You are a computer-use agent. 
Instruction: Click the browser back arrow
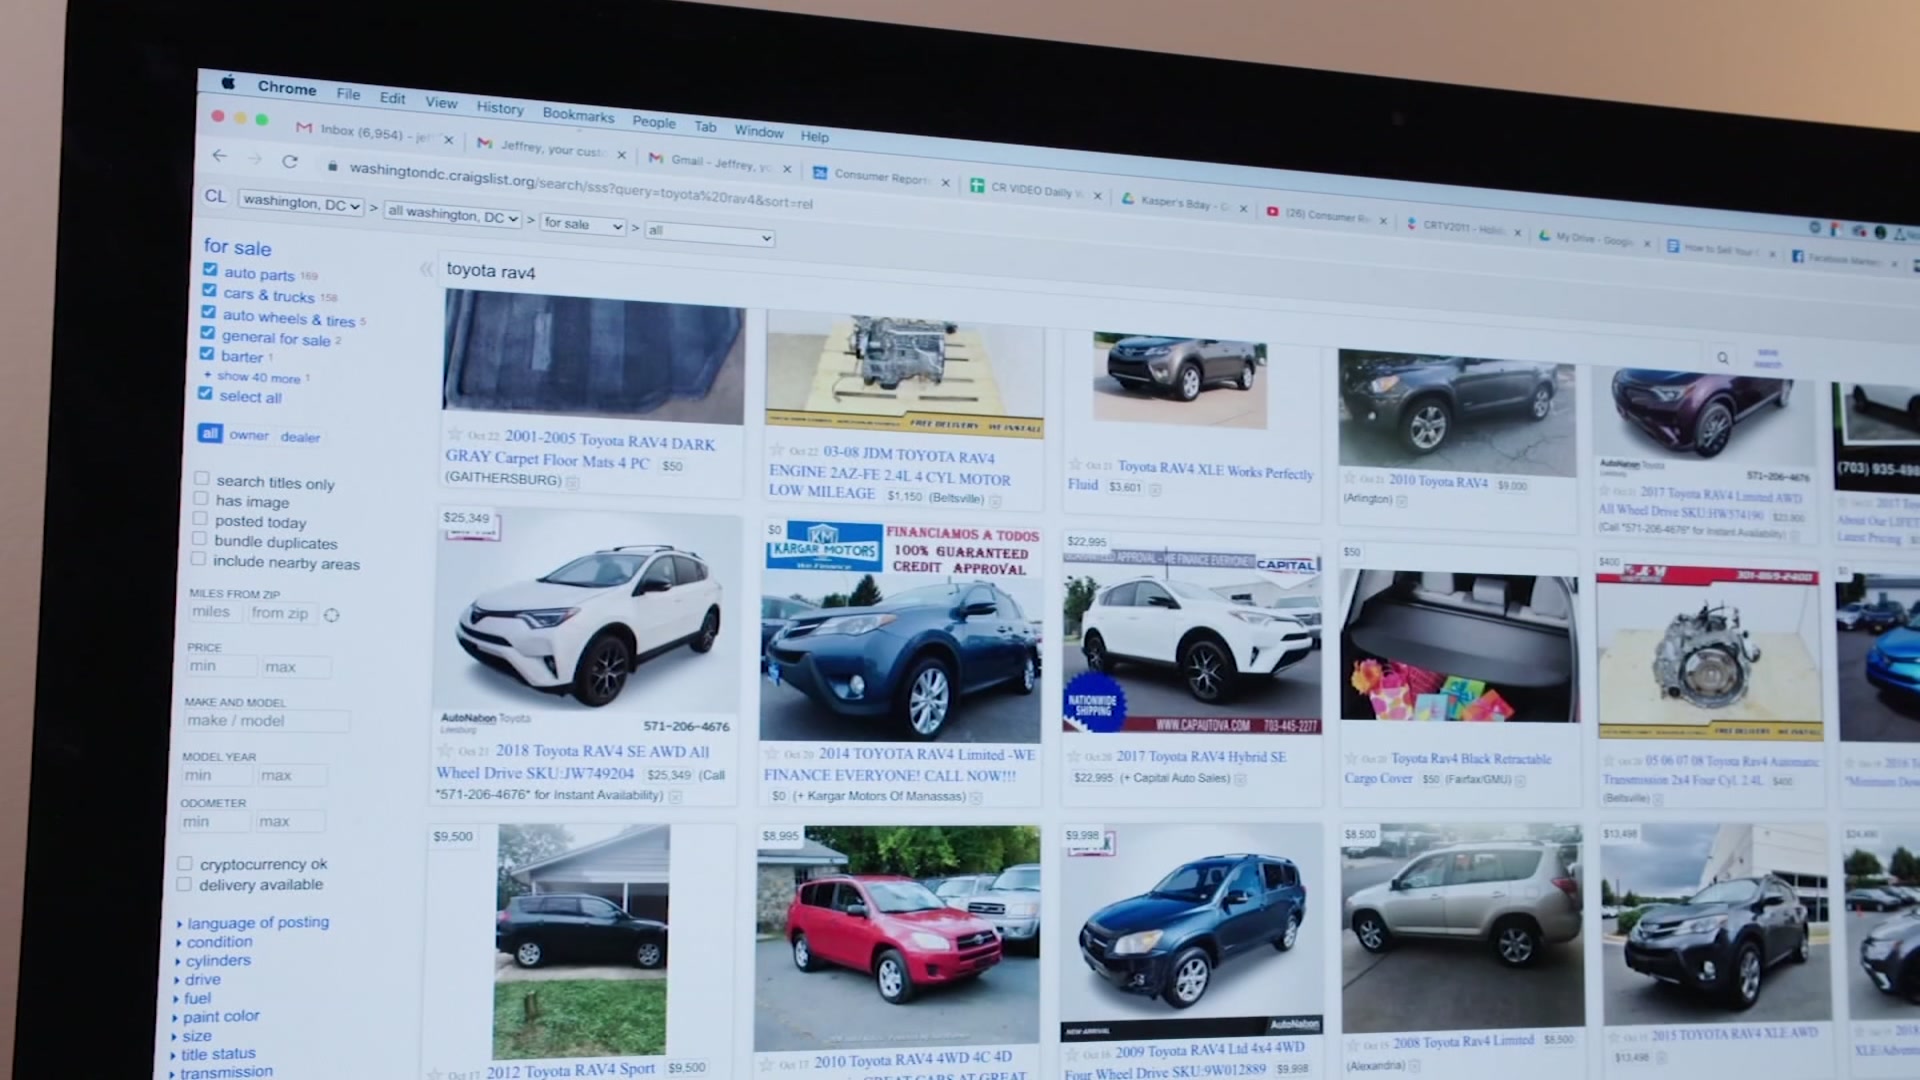[220, 156]
